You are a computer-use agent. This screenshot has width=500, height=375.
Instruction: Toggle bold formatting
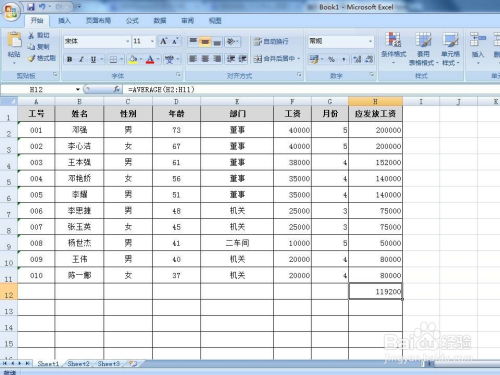(x=69, y=59)
